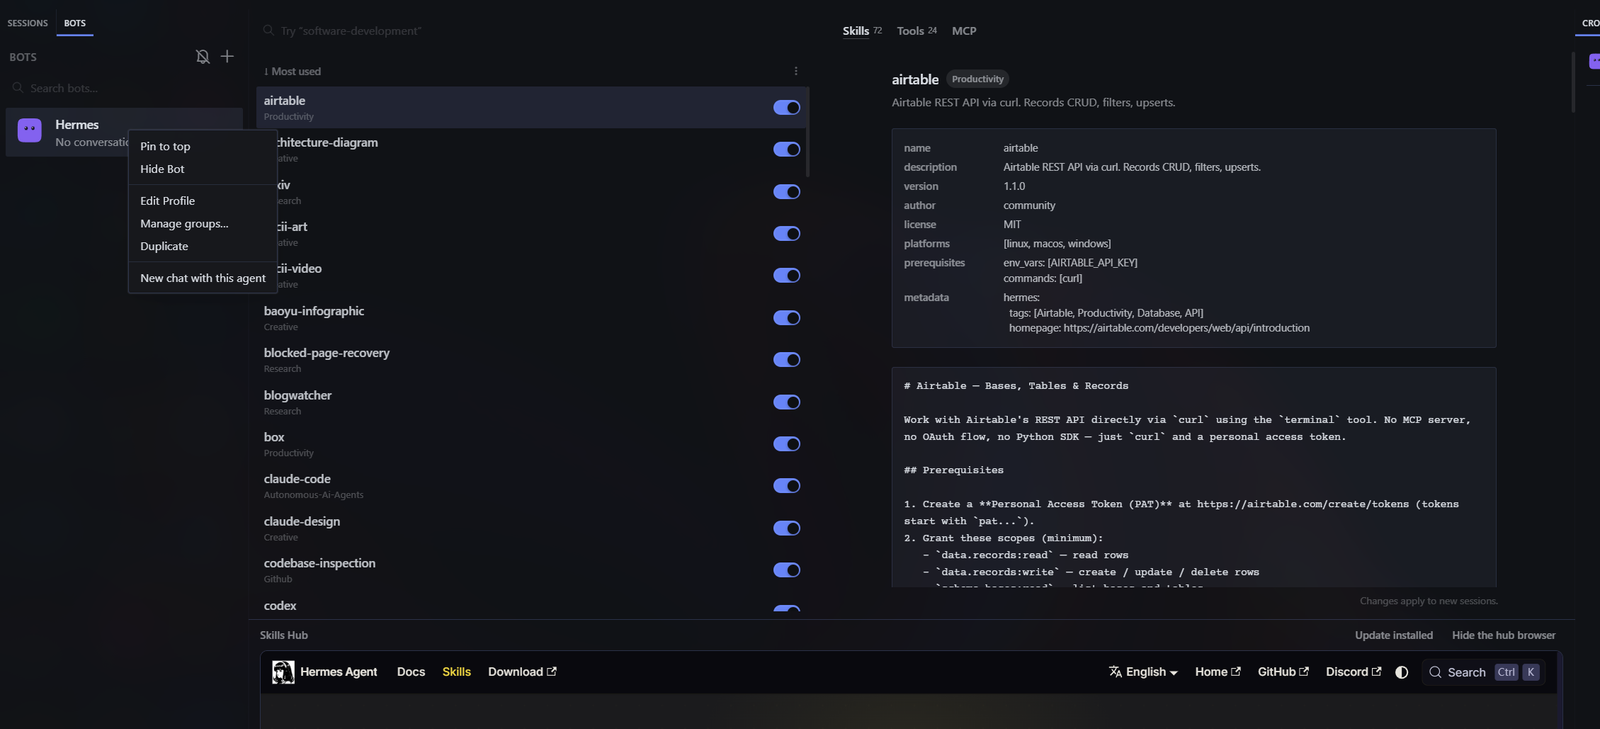The width and height of the screenshot is (1600, 729).
Task: Disable the box skill toggle
Action: (787, 444)
